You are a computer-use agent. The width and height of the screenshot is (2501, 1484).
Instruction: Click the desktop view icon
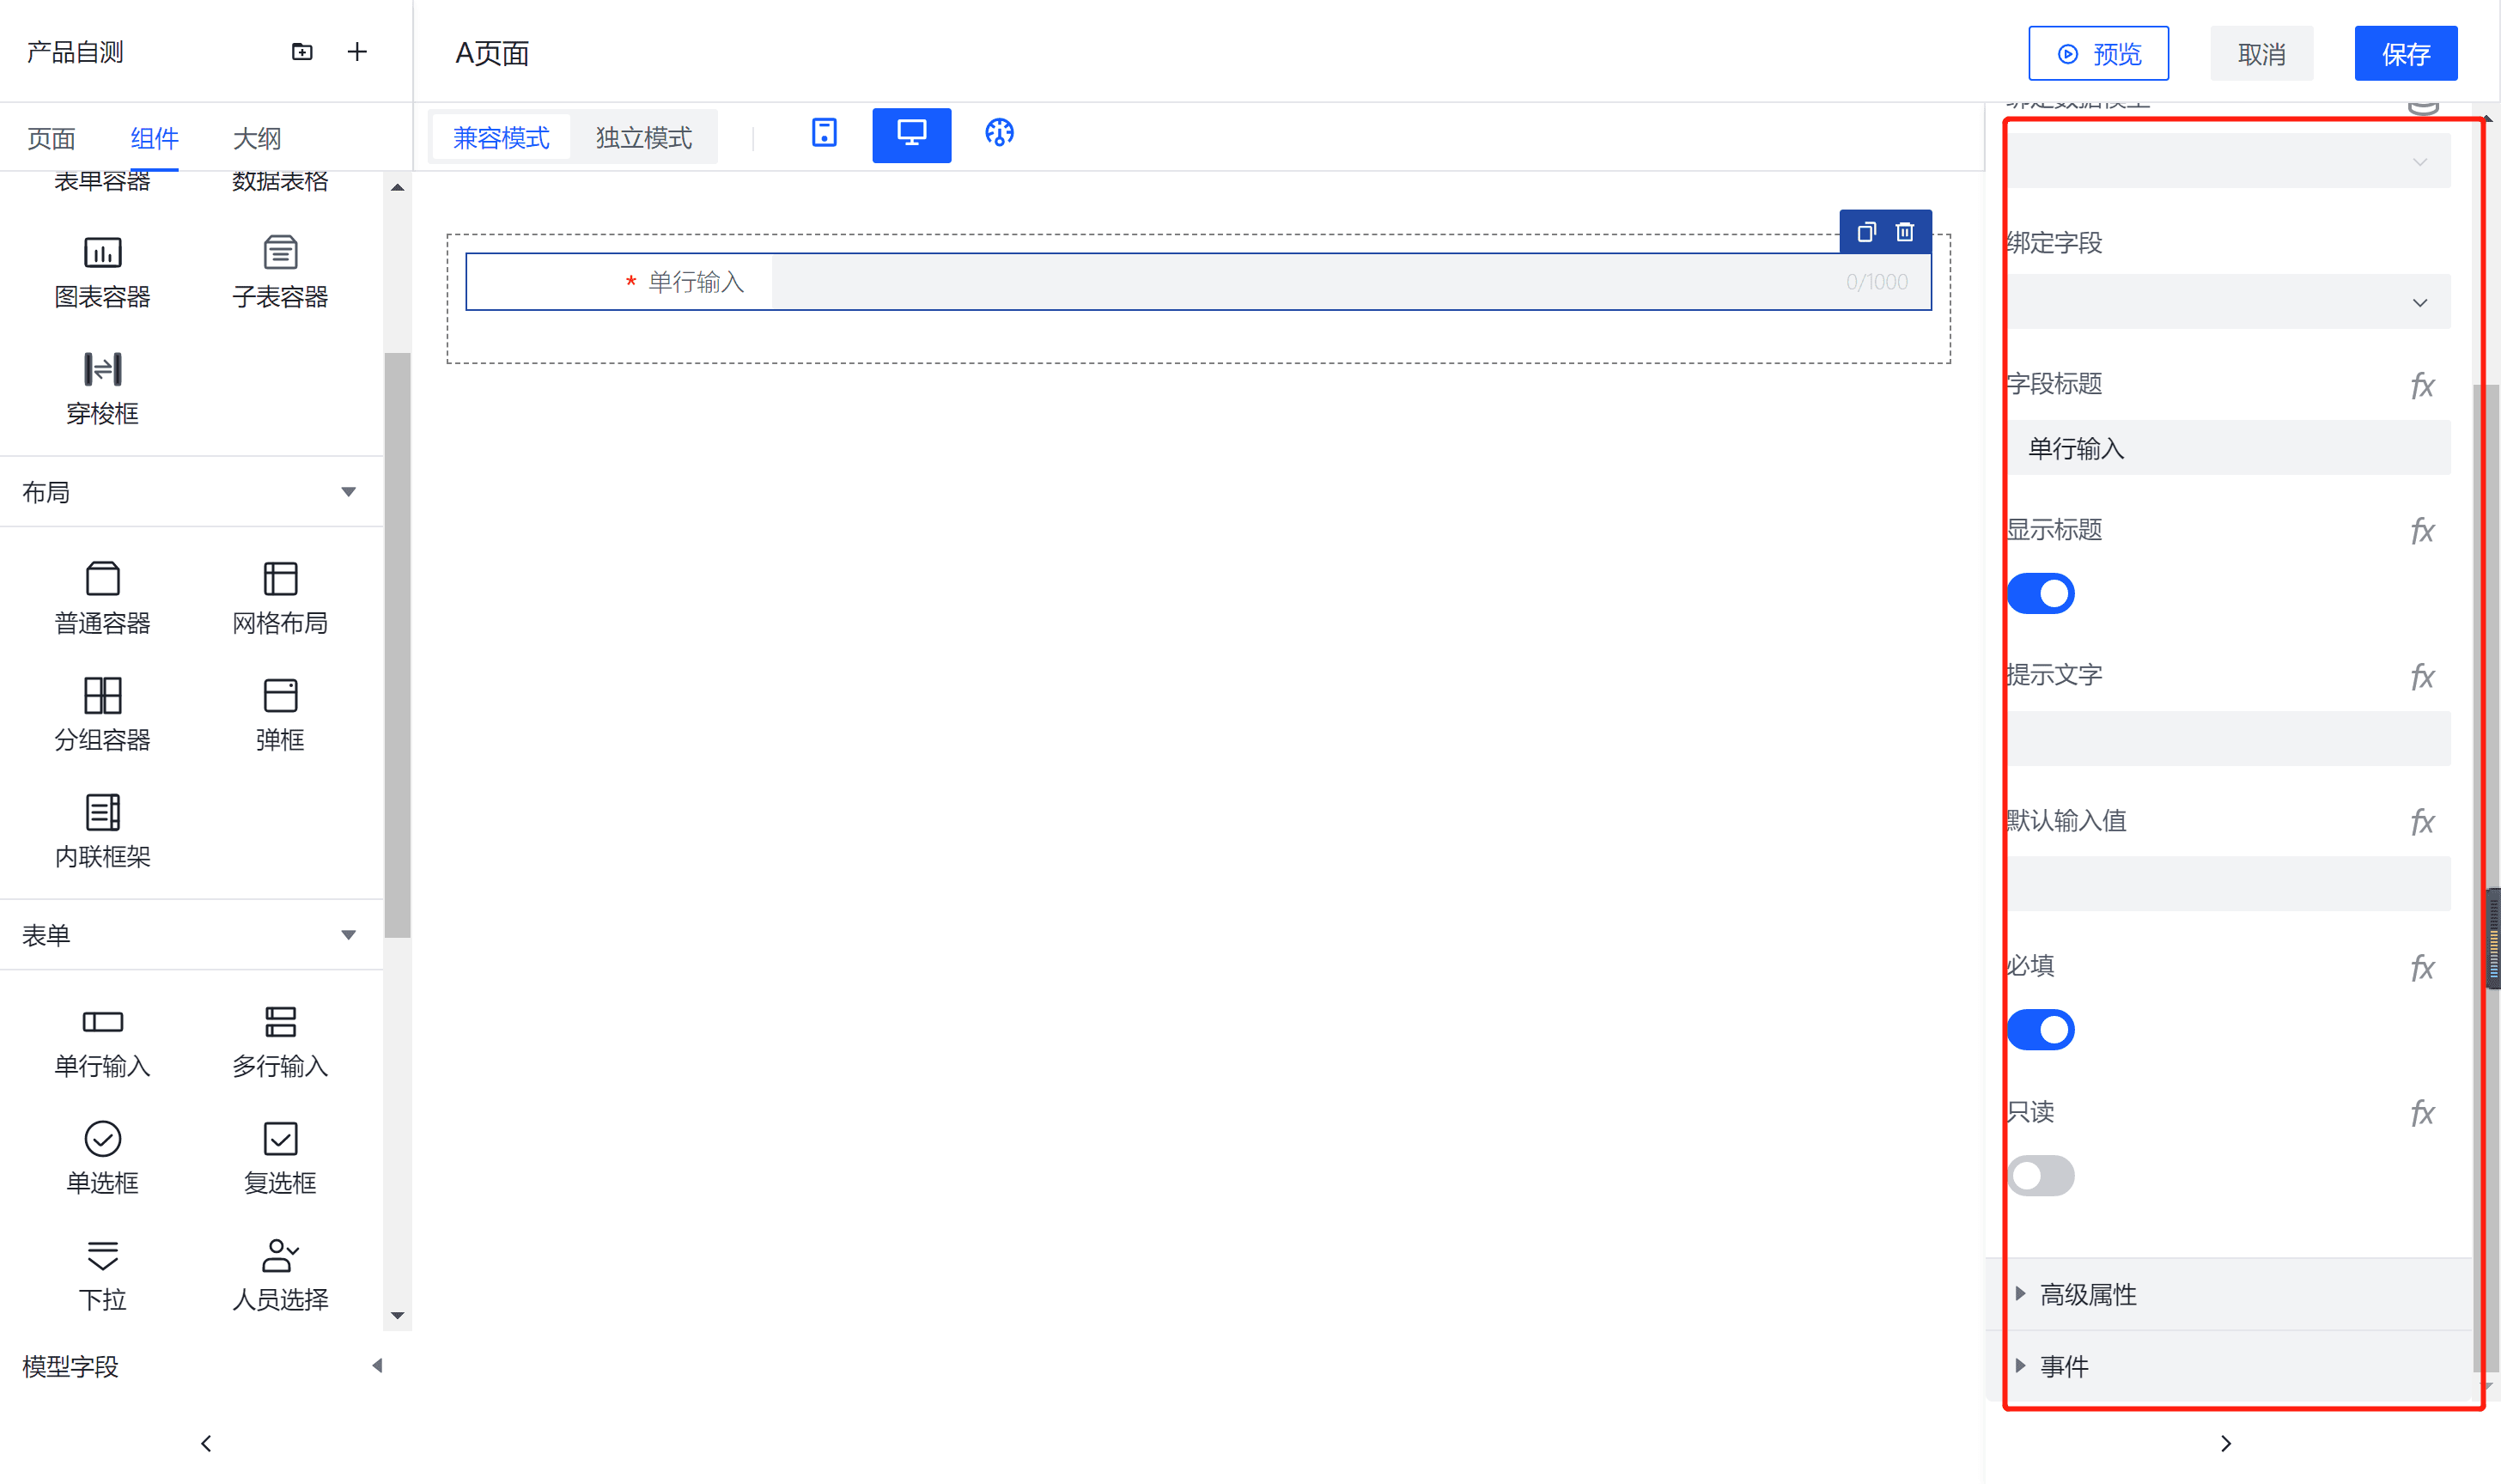911,134
